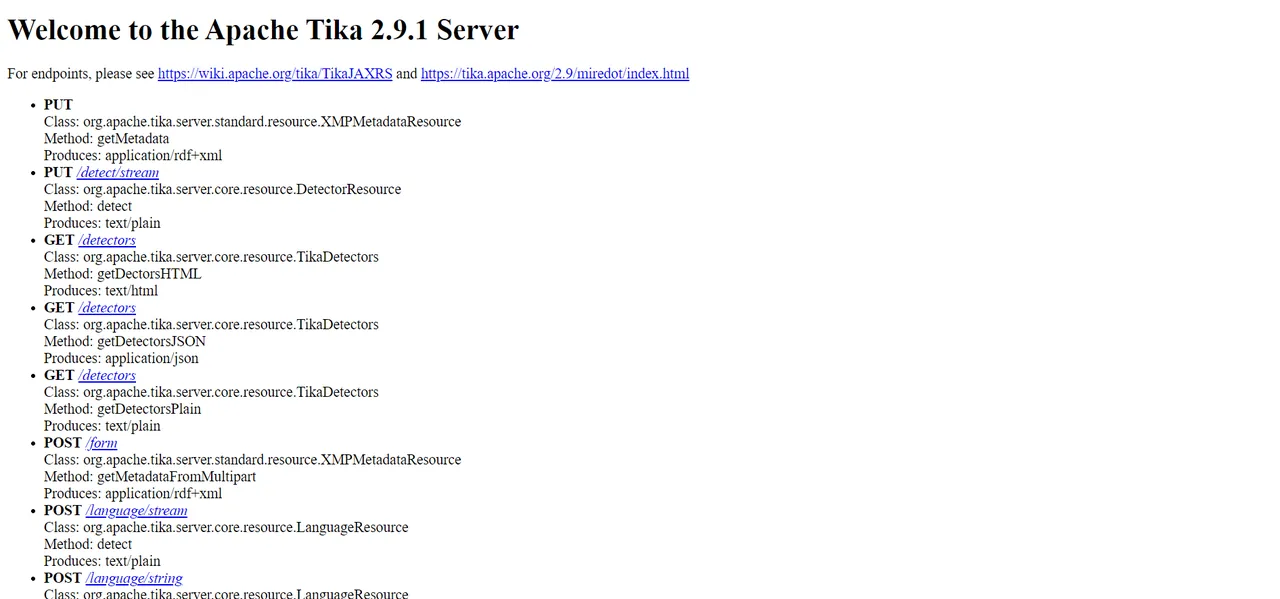Click the DetectorResource class line
Image resolution: width=1280 pixels, height=599 pixels.
click(222, 190)
